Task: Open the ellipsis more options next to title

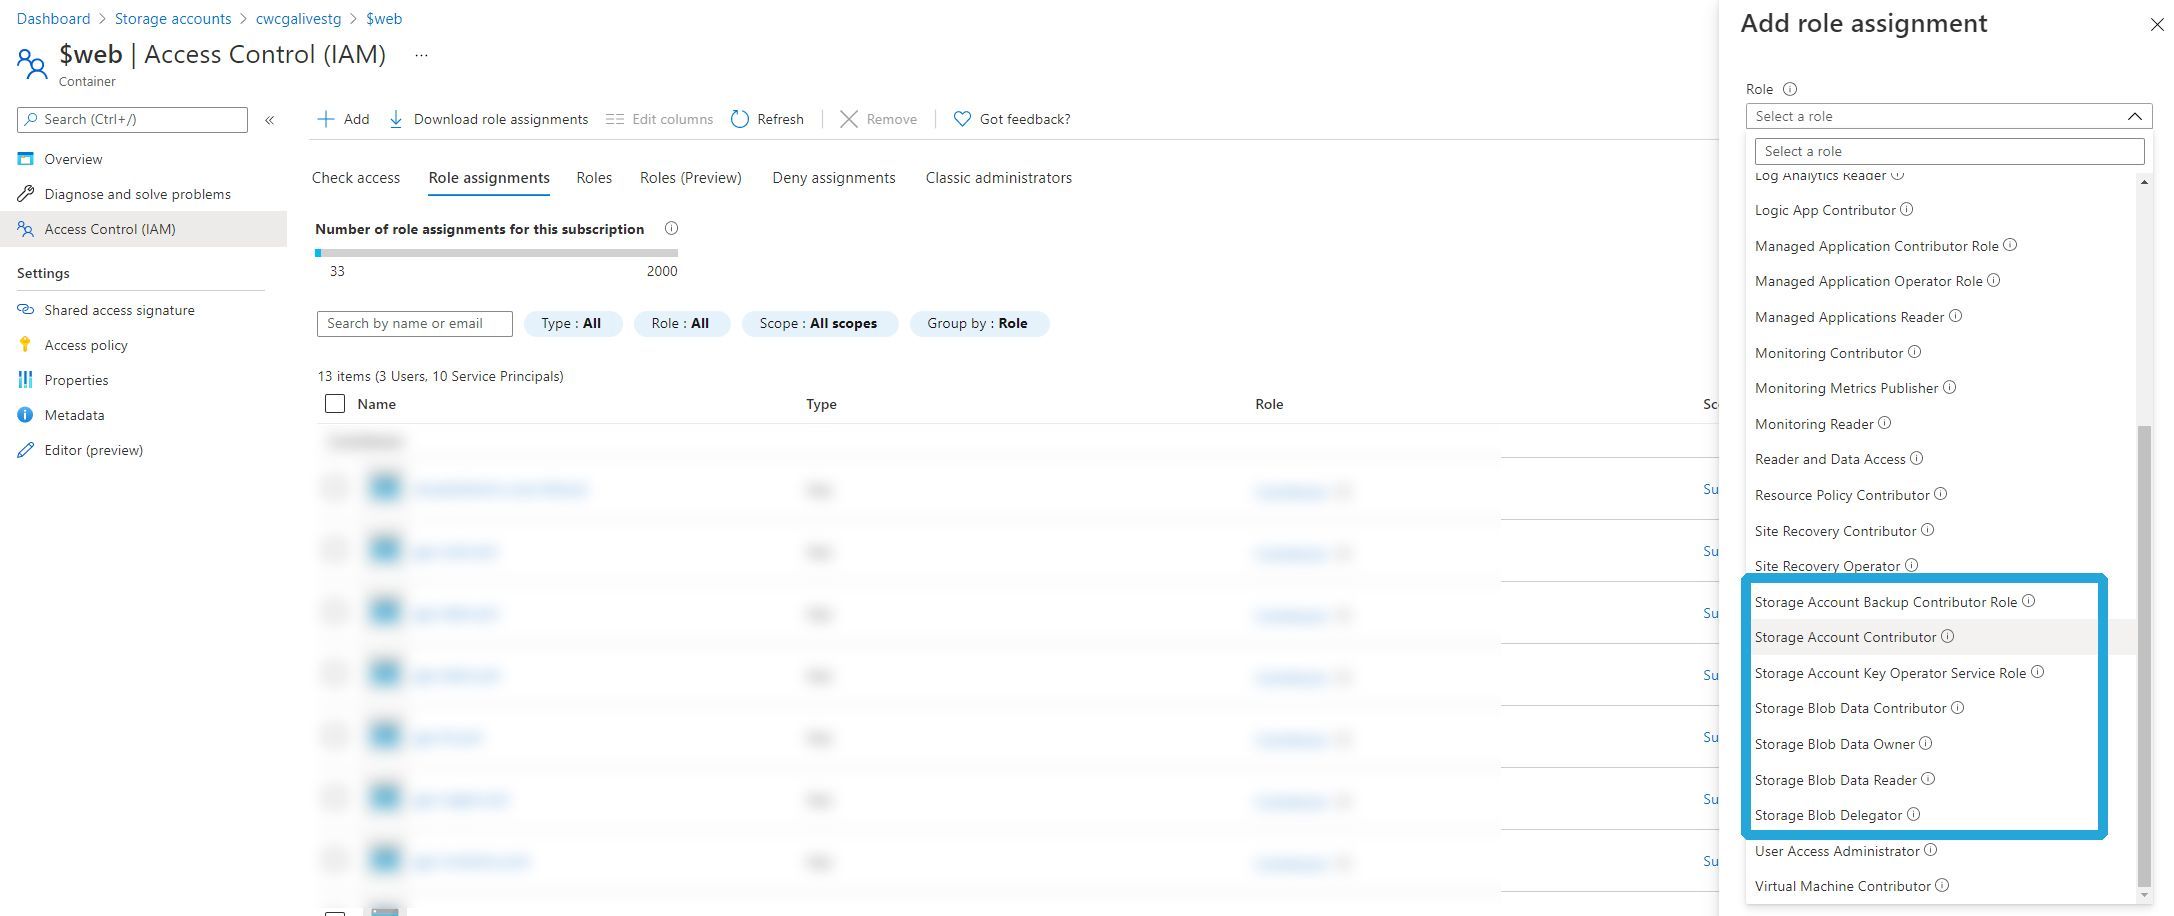Action: coord(421,55)
